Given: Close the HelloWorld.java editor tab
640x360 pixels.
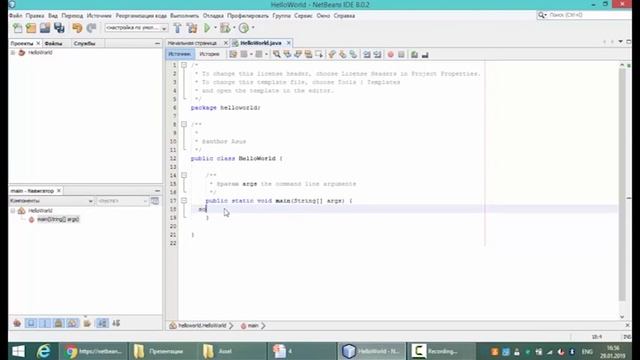Looking at the screenshot, I should pos(289,43).
